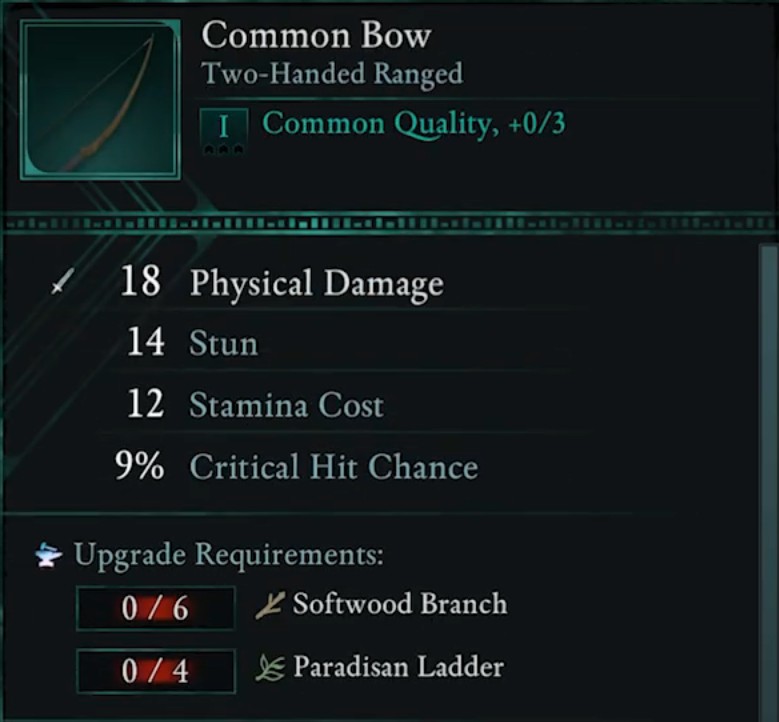This screenshot has height=722, width=779.
Task: Click the Paradisan Ladder material name
Action: [x=398, y=667]
